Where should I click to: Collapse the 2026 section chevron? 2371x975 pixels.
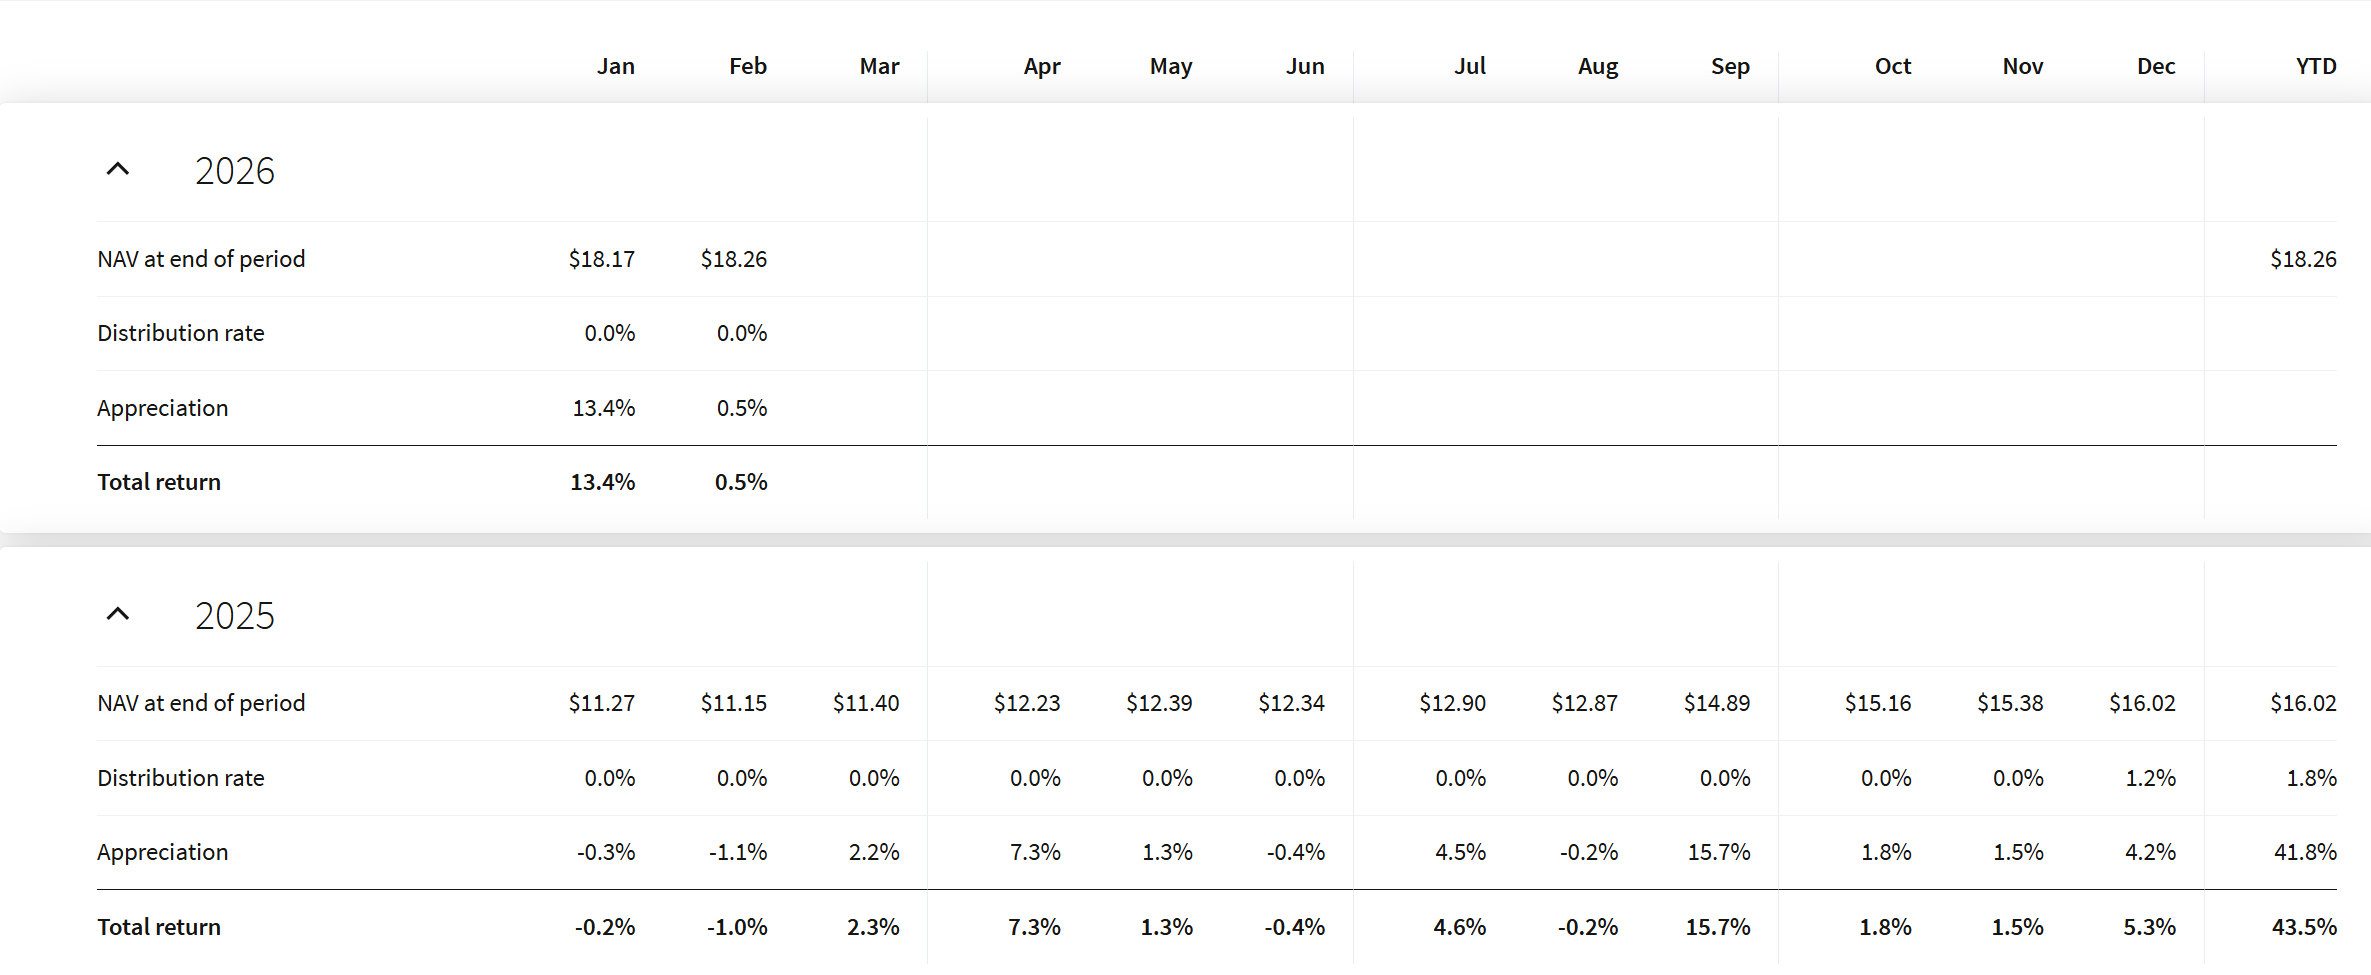click(118, 169)
